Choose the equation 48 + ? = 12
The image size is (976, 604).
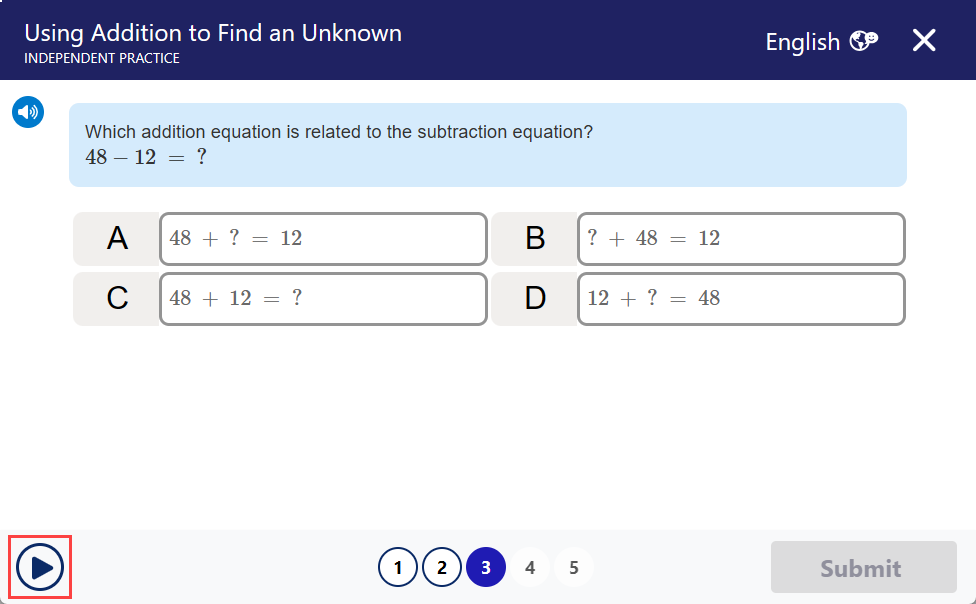[x=323, y=239]
